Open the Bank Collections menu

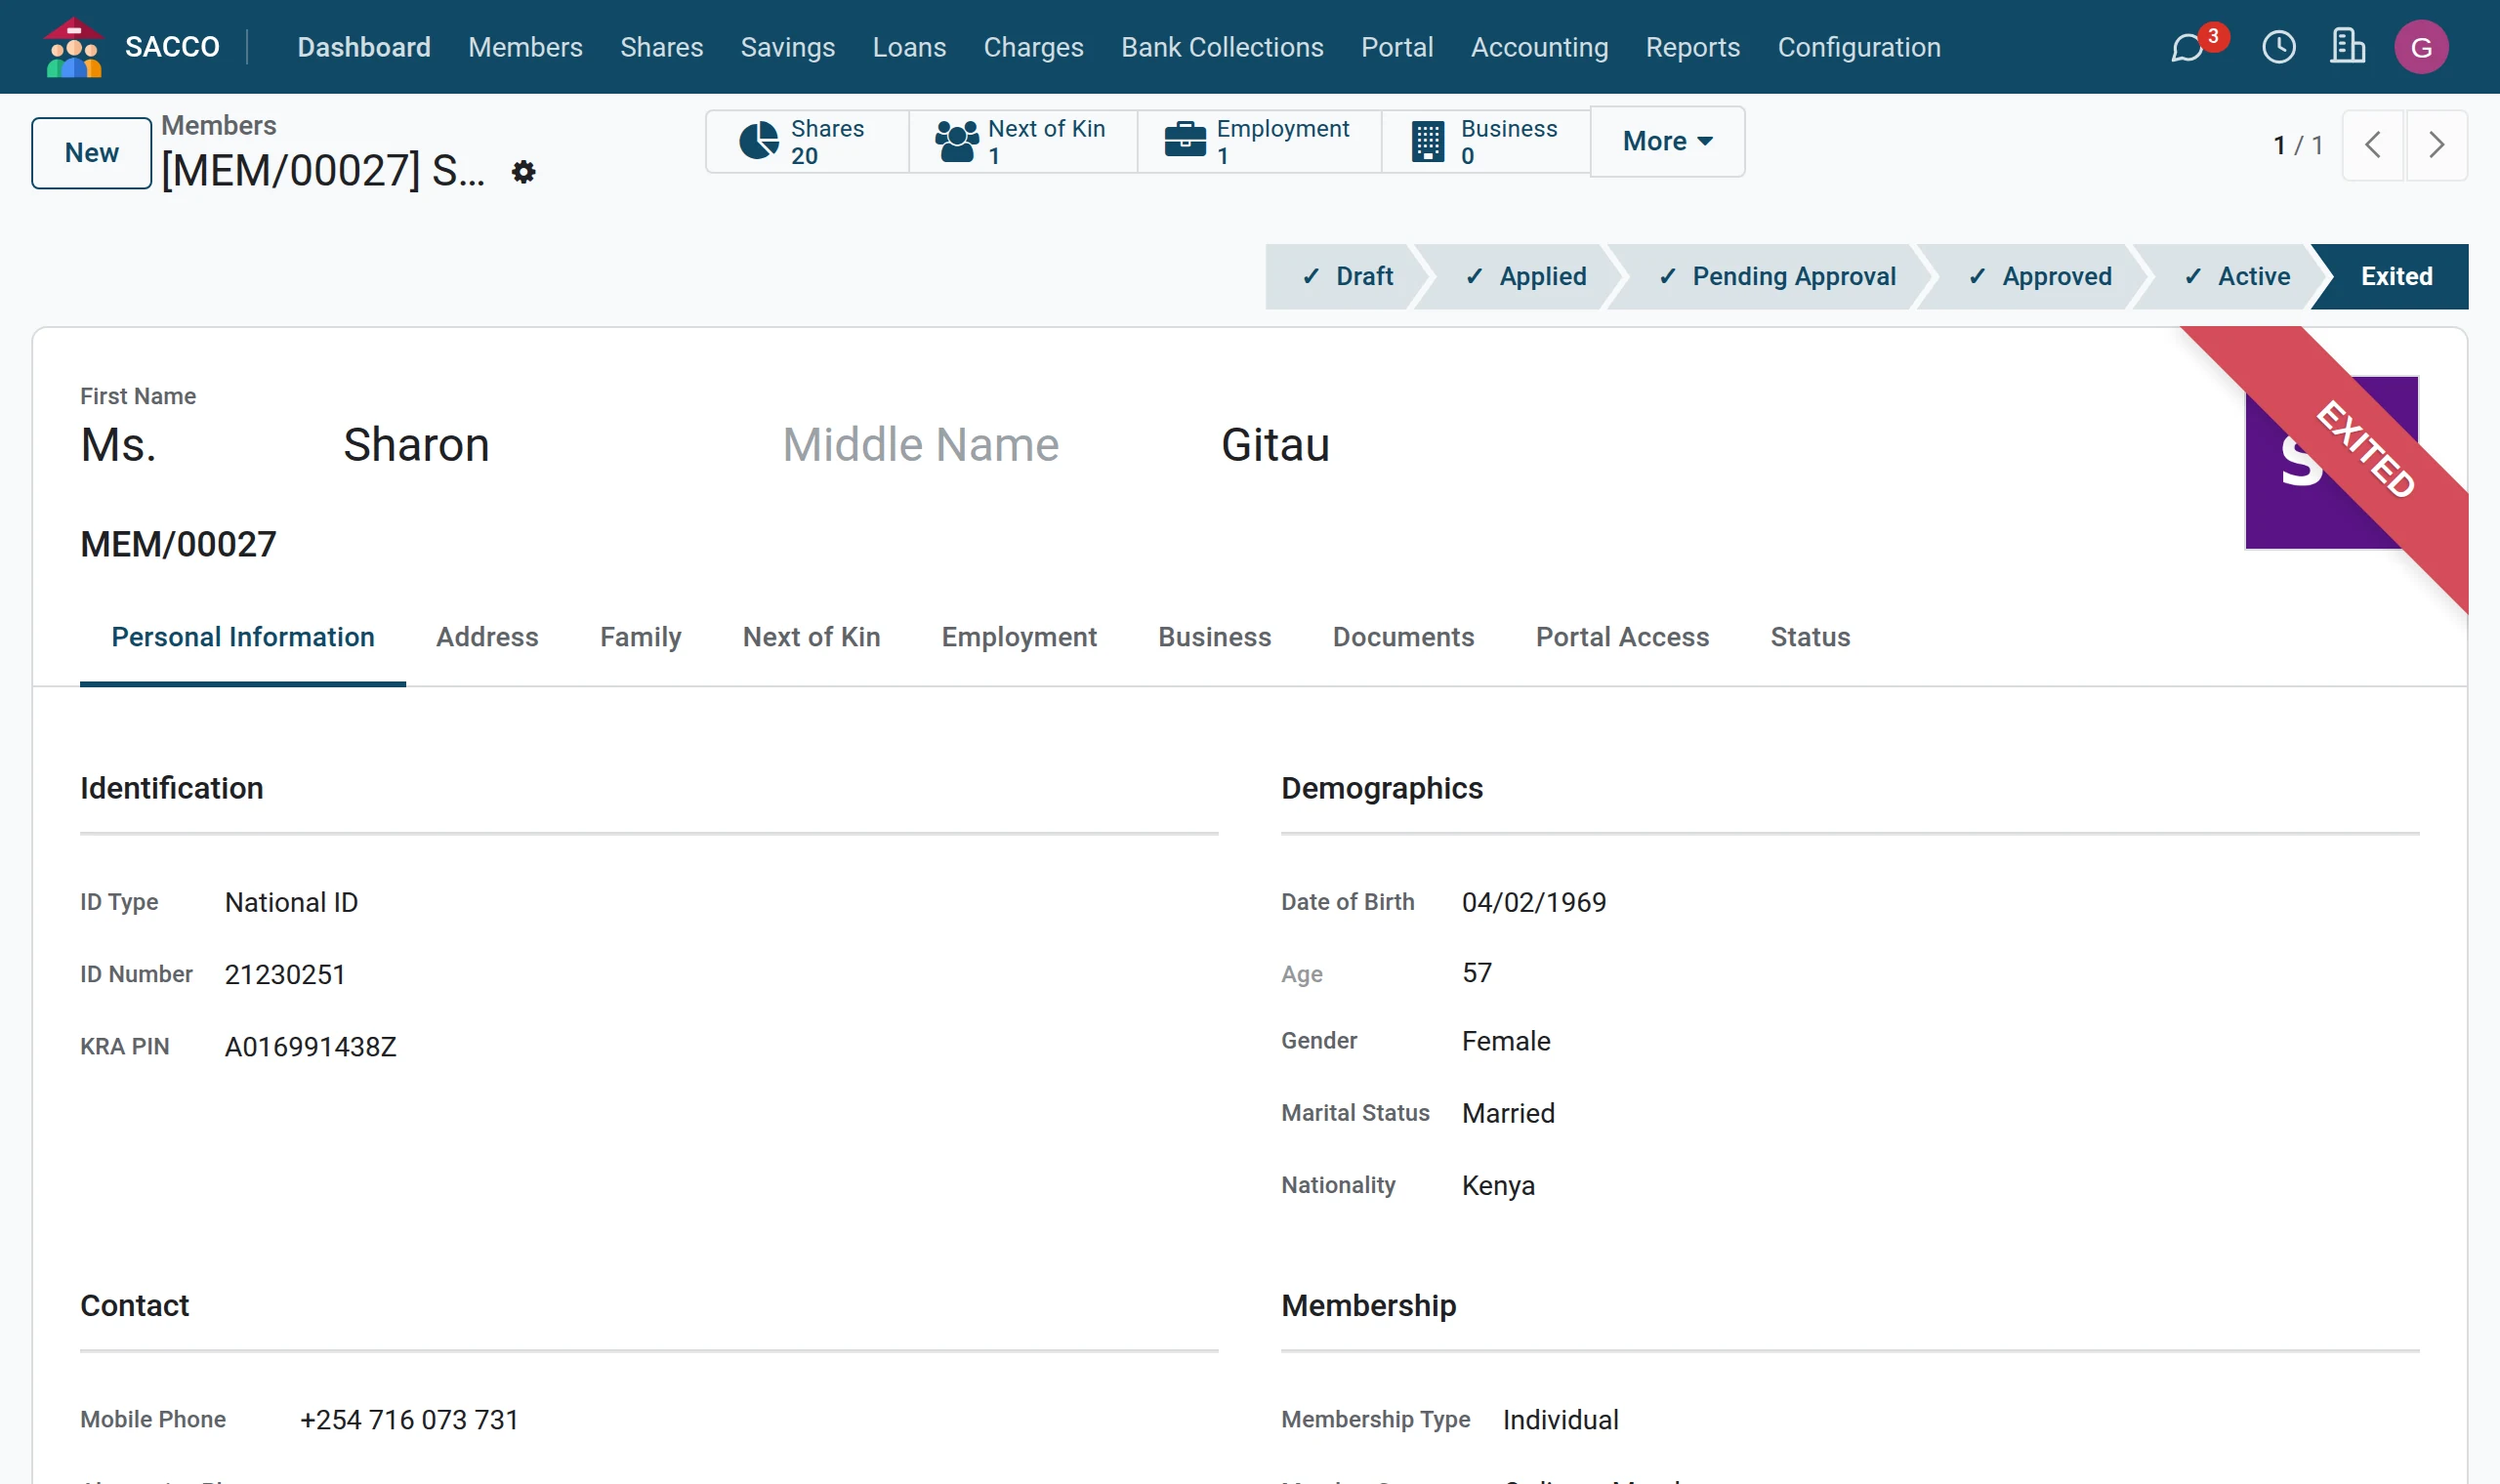[x=1222, y=47]
